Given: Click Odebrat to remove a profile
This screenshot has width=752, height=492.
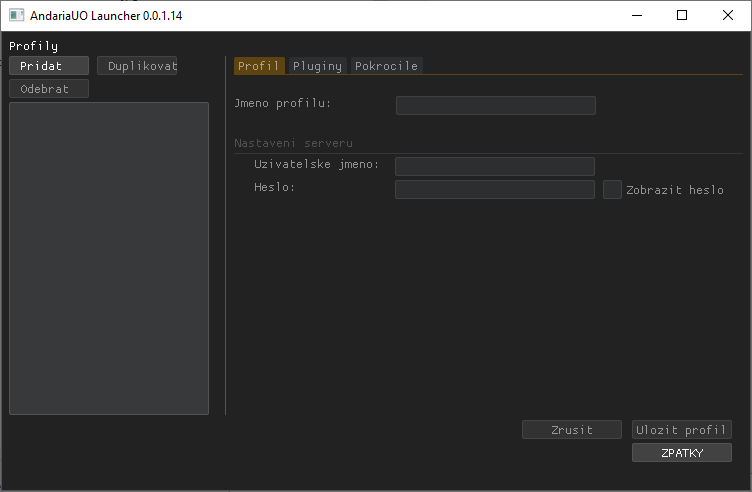Looking at the screenshot, I should (x=49, y=89).
